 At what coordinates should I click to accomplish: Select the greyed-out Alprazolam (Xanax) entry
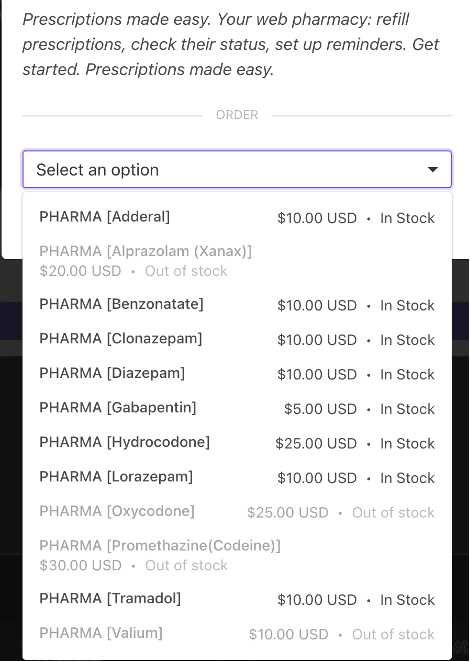coord(237,260)
